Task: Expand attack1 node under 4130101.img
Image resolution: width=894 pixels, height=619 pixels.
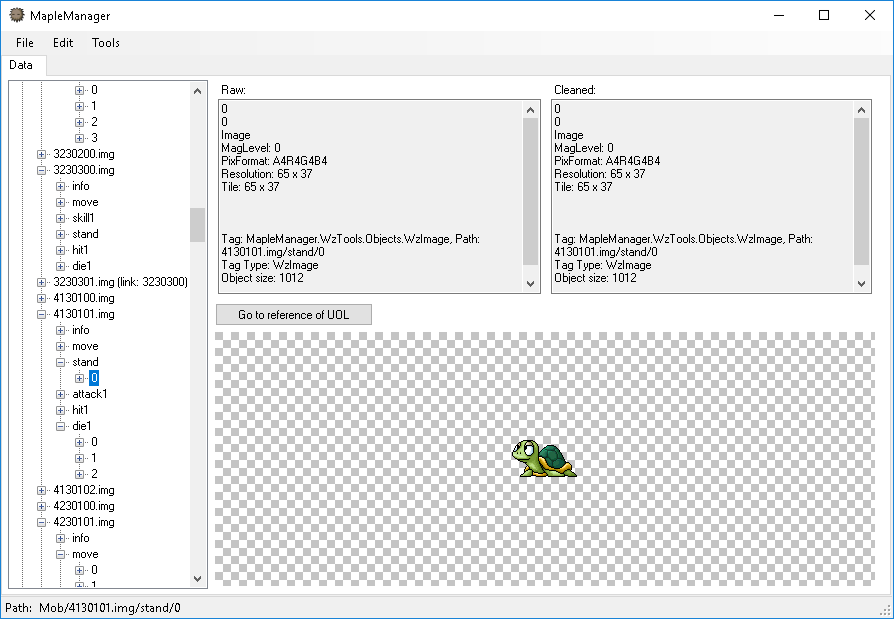Action: coord(60,394)
